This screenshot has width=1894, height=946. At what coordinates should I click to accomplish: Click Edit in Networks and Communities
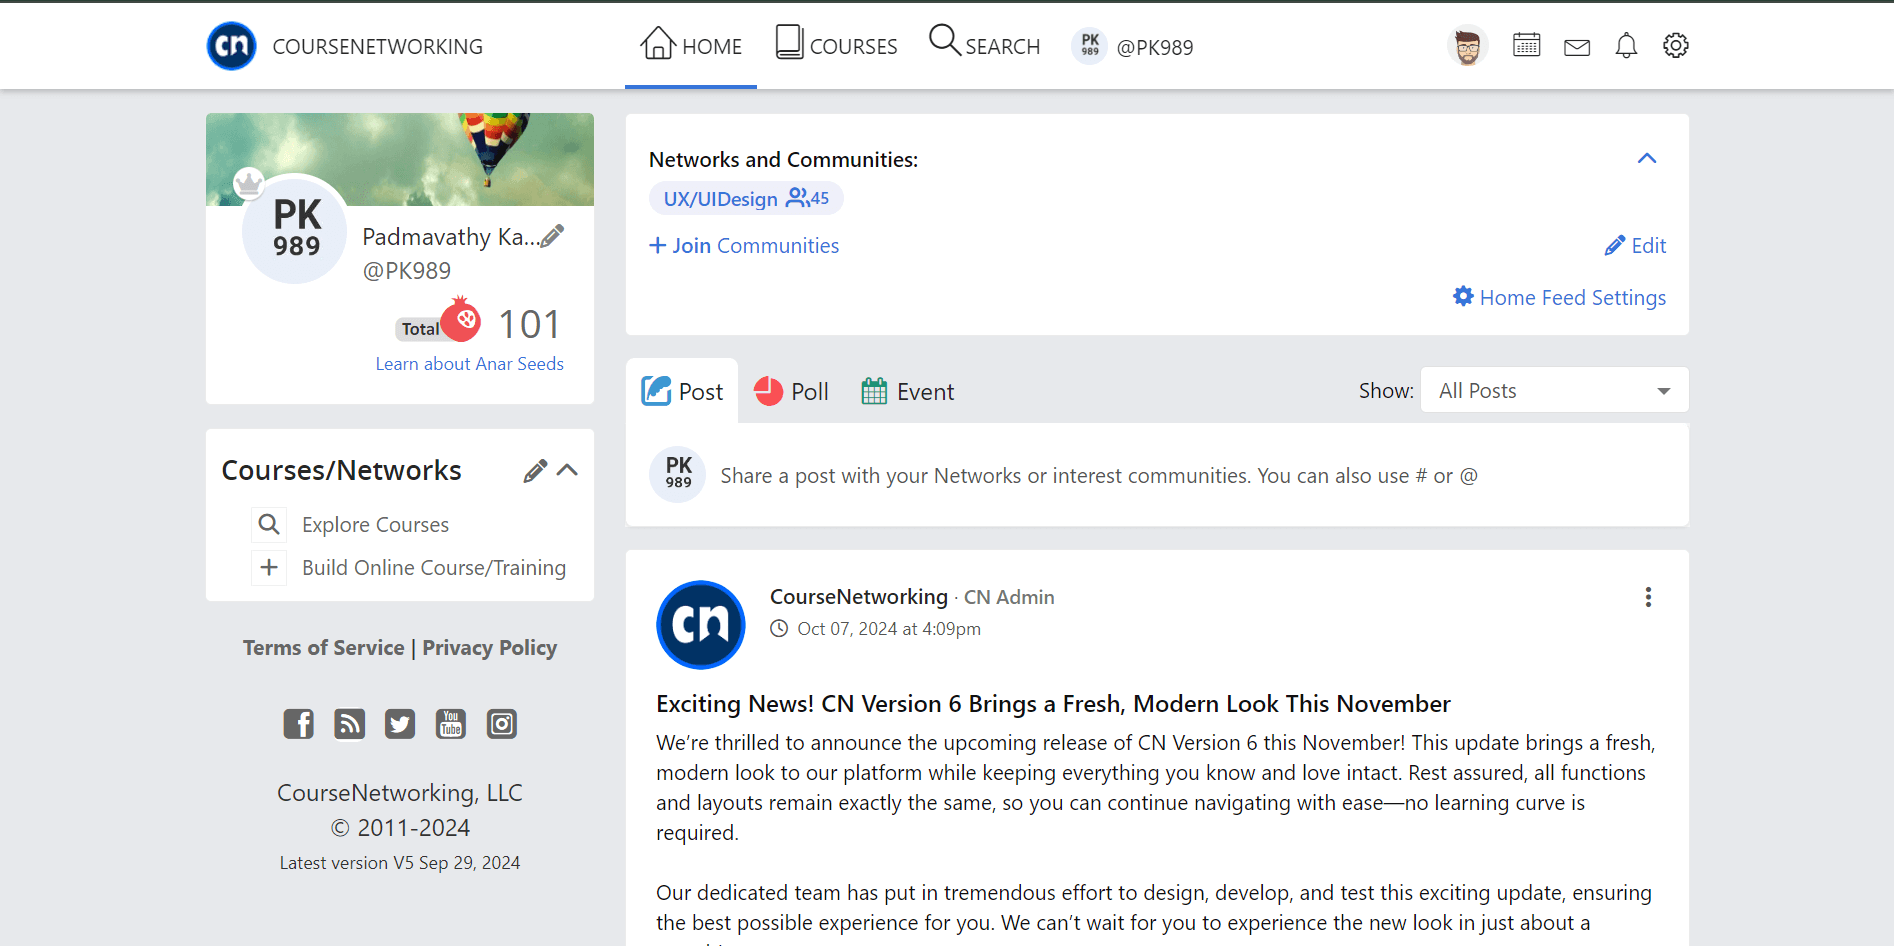point(1635,246)
